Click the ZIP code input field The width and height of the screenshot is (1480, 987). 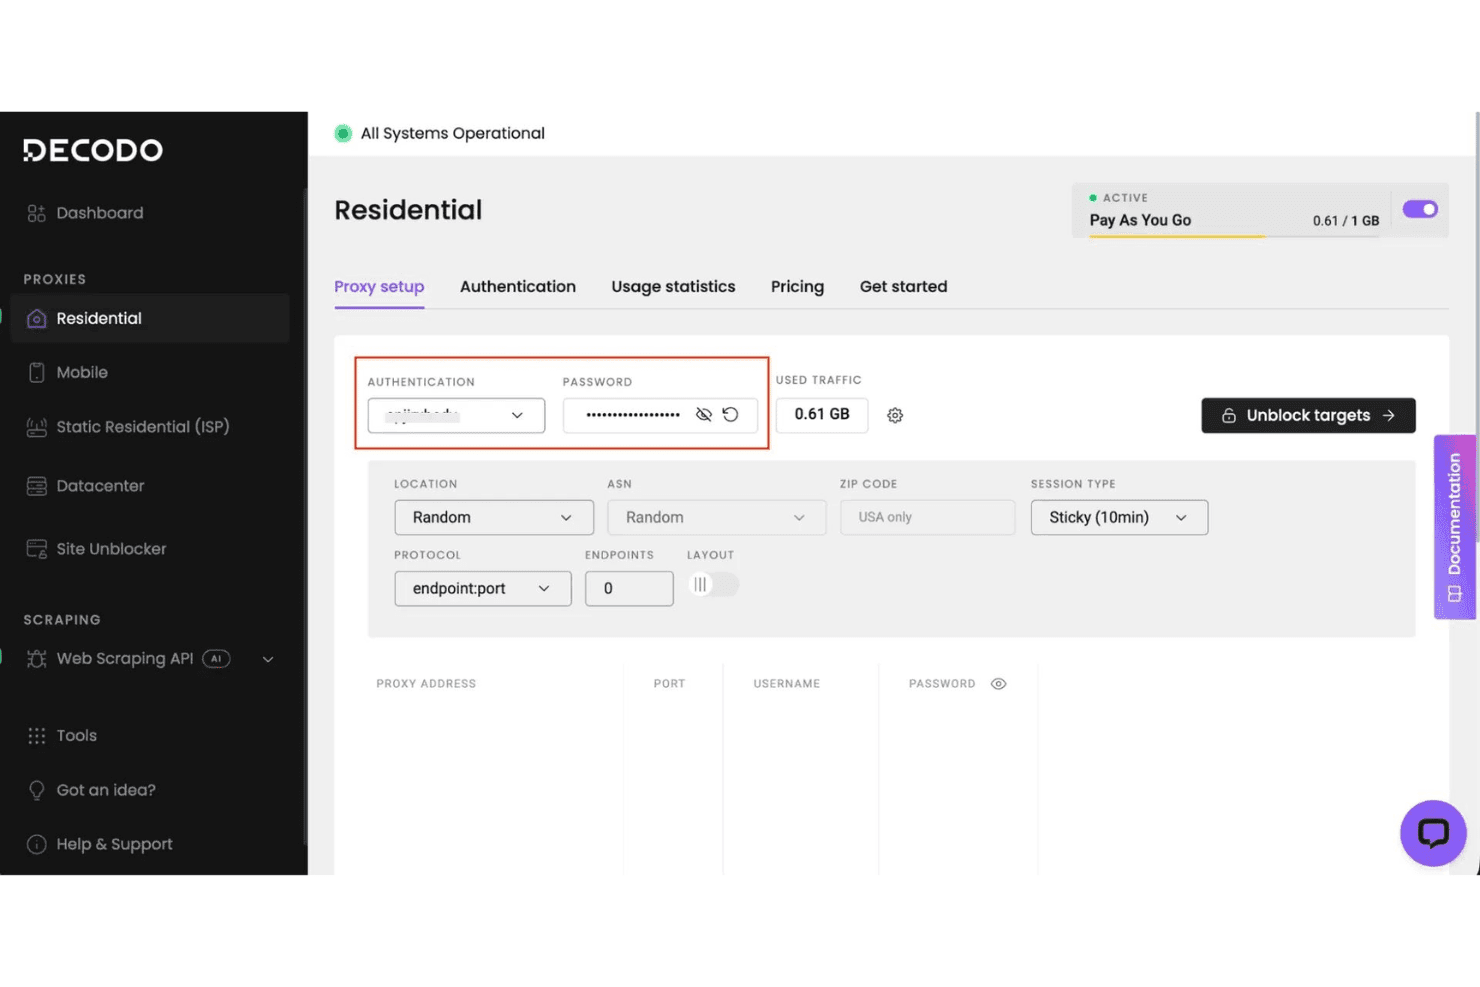tap(928, 517)
